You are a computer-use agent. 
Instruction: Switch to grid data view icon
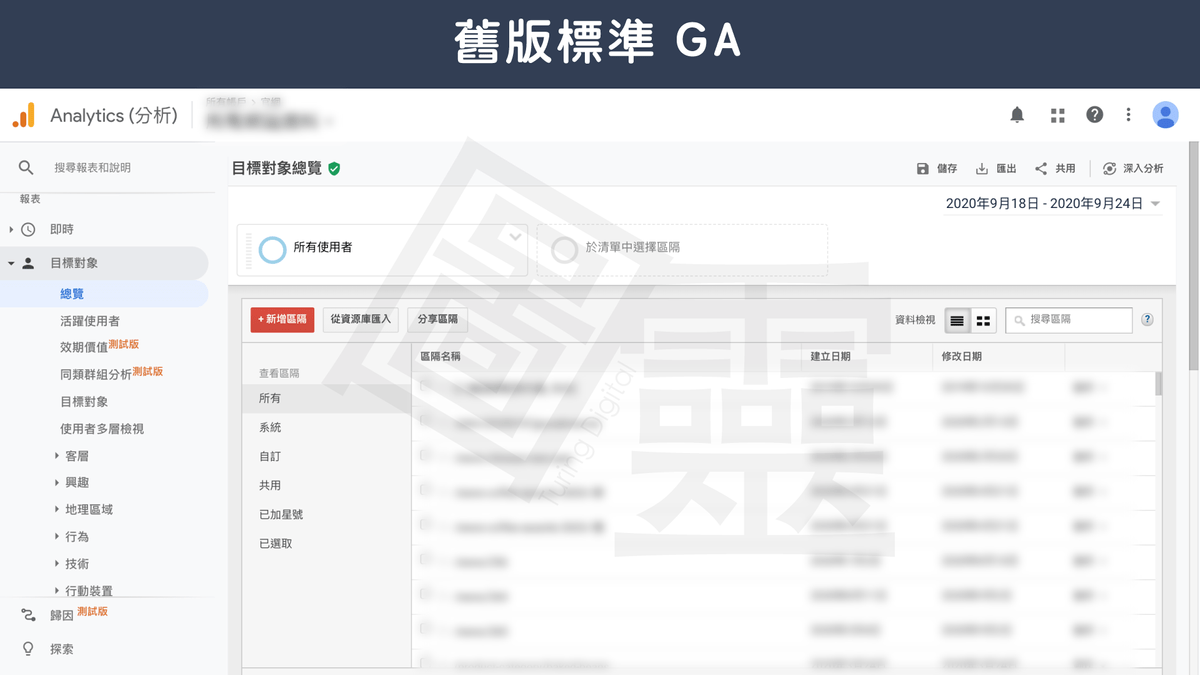coord(983,320)
